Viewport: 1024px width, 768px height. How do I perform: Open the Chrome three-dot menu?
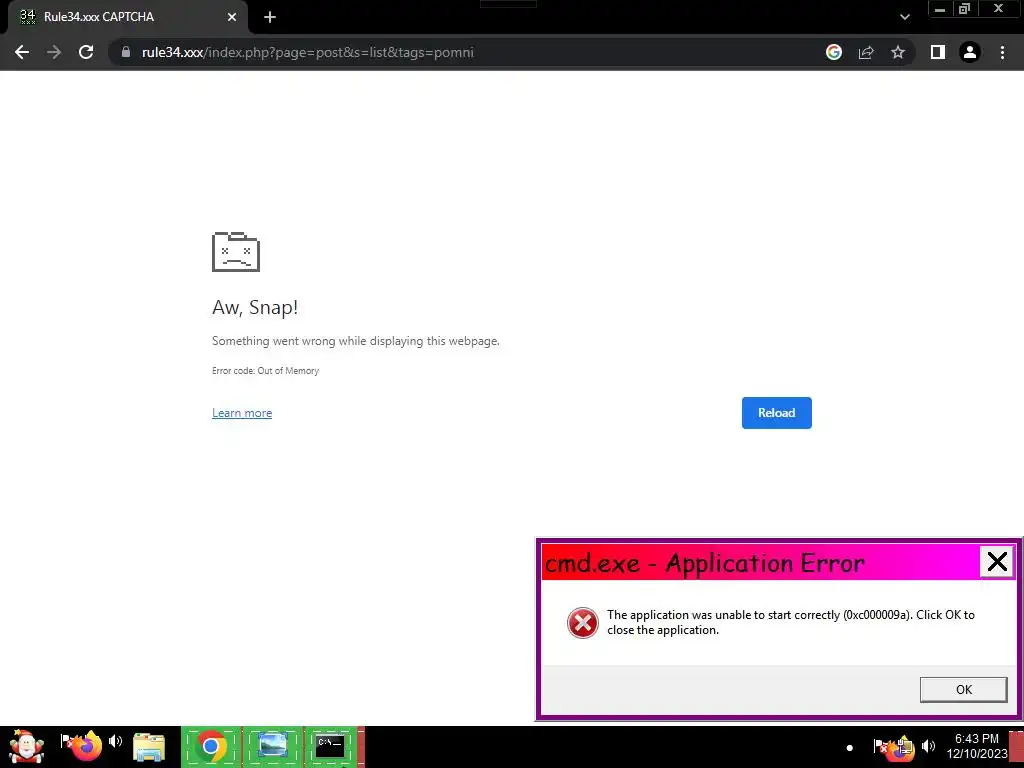pos(1002,52)
